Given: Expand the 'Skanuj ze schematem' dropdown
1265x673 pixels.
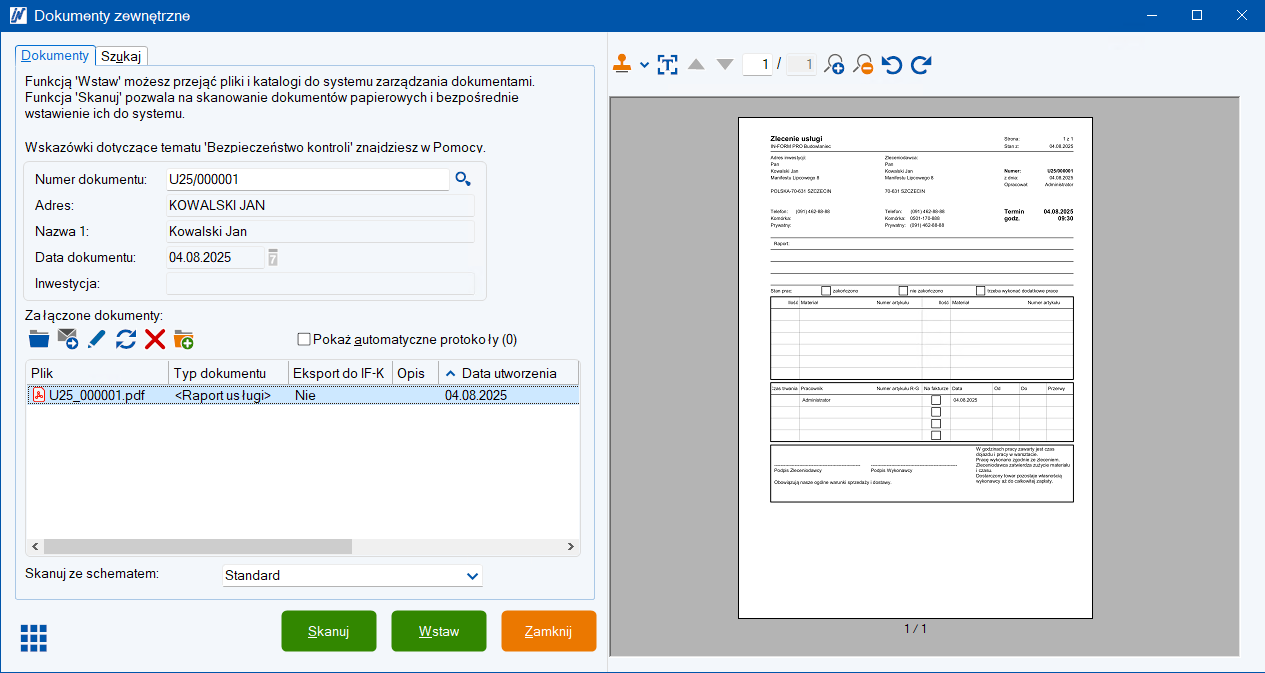Looking at the screenshot, I should point(472,576).
